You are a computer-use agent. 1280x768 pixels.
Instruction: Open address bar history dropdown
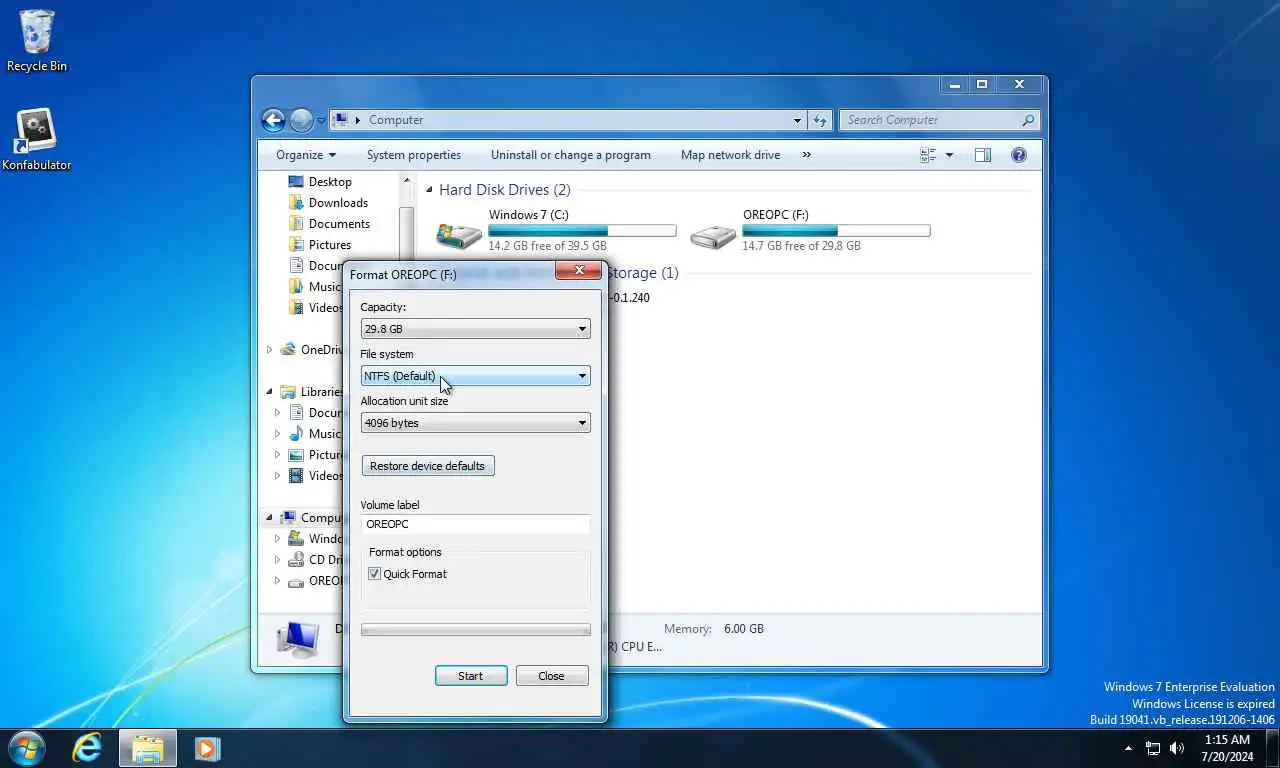click(797, 120)
